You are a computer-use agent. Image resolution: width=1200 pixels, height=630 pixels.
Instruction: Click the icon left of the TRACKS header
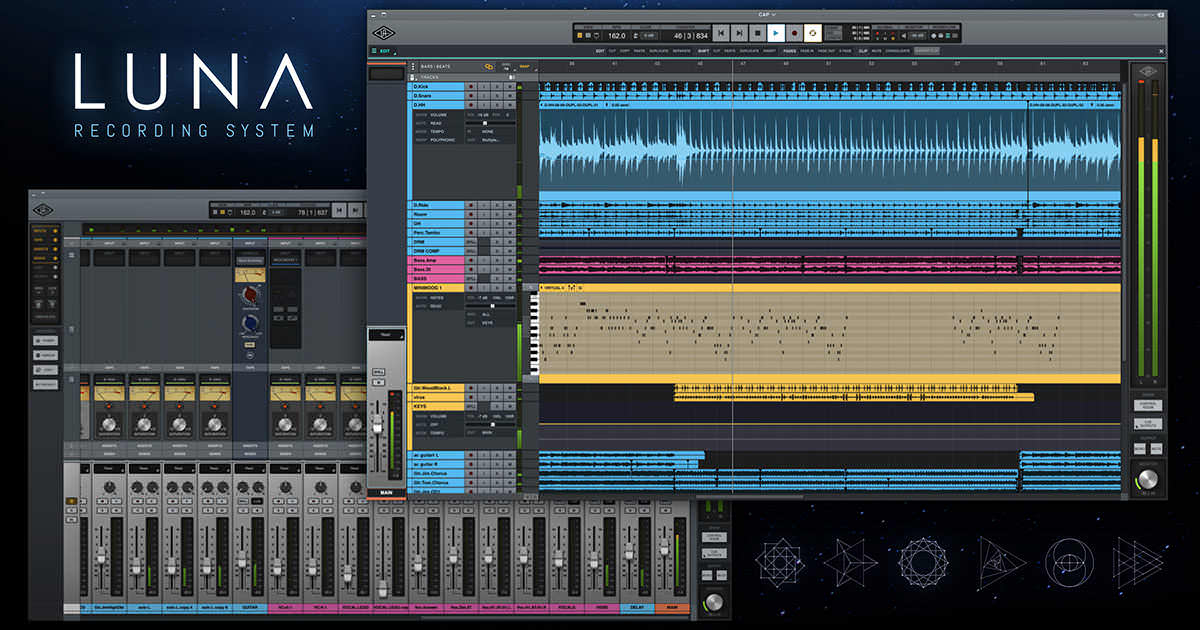[x=412, y=77]
